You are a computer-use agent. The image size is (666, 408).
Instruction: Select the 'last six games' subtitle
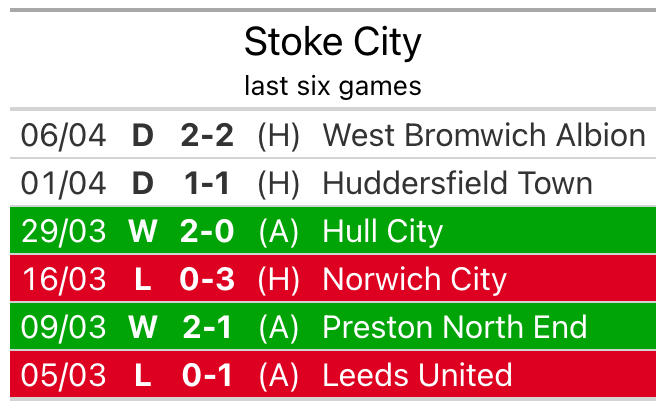click(333, 86)
